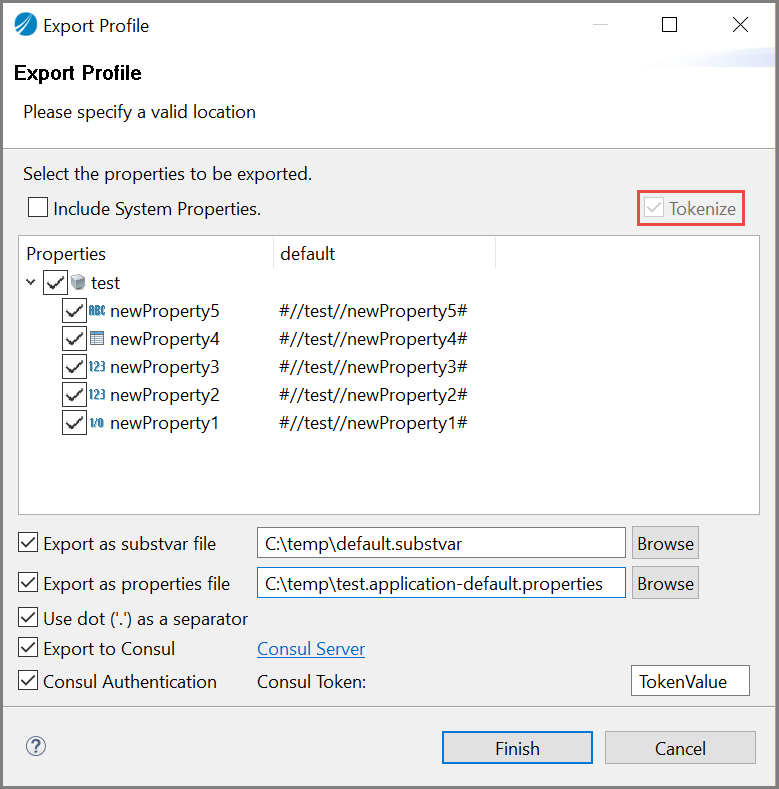Click the Consul Token input field

pos(690,681)
